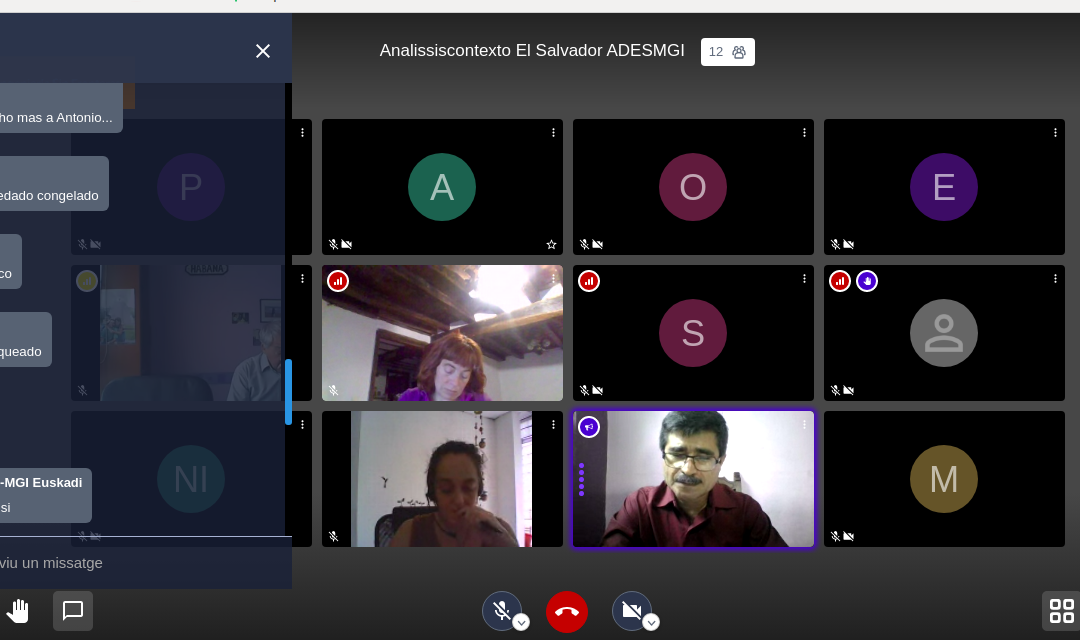The width and height of the screenshot is (1080, 640).
Task: Open more options menu on participant O tile
Action: 804,133
